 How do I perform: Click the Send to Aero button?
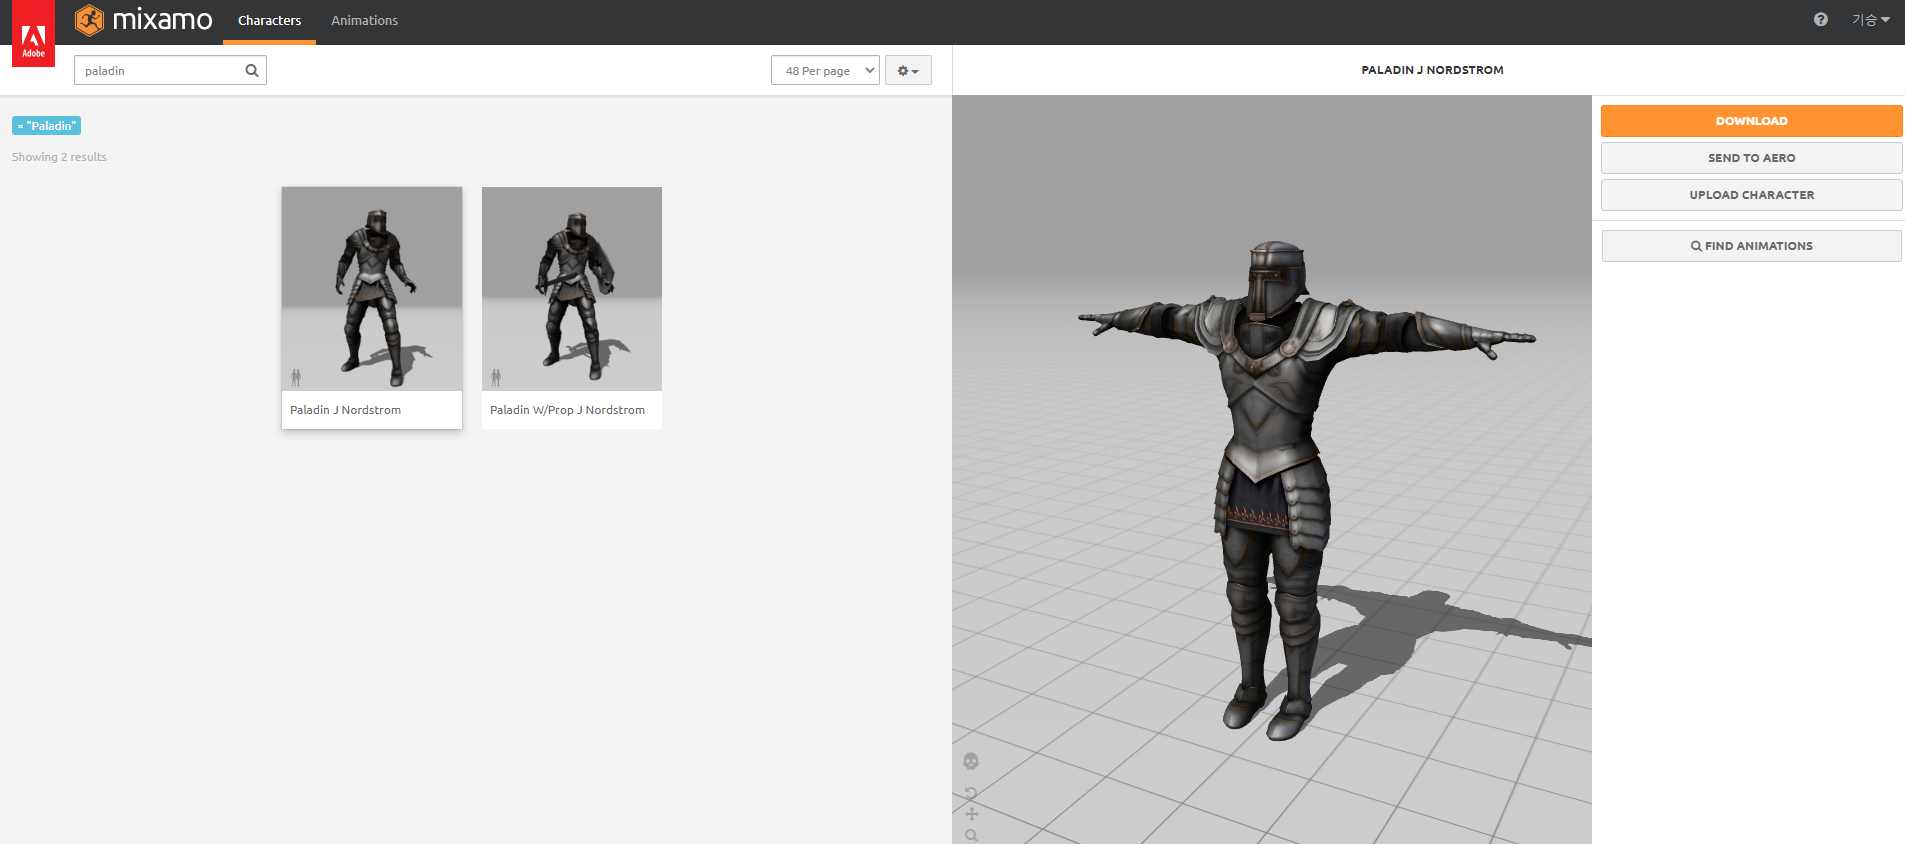pyautogui.click(x=1751, y=158)
